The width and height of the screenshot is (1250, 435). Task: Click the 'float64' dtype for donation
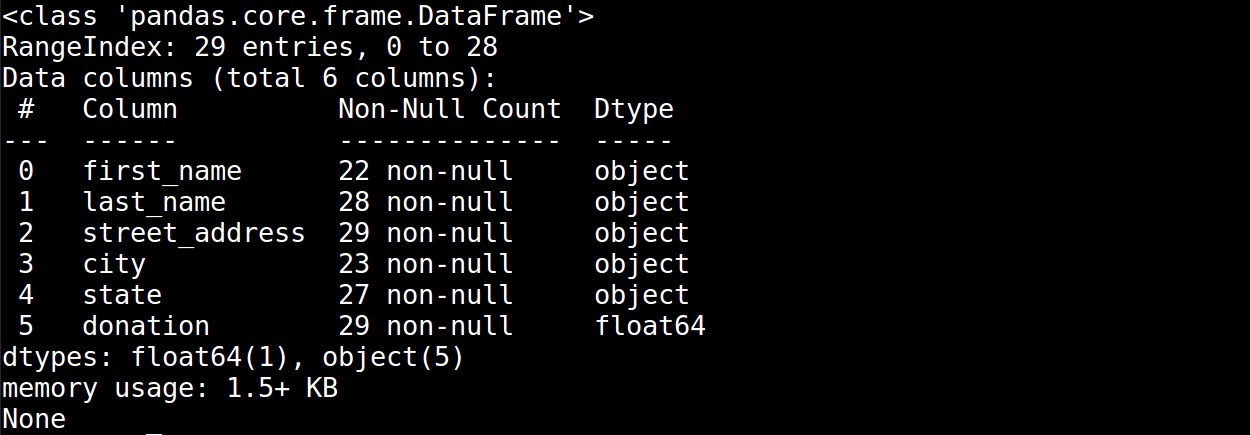(x=649, y=326)
